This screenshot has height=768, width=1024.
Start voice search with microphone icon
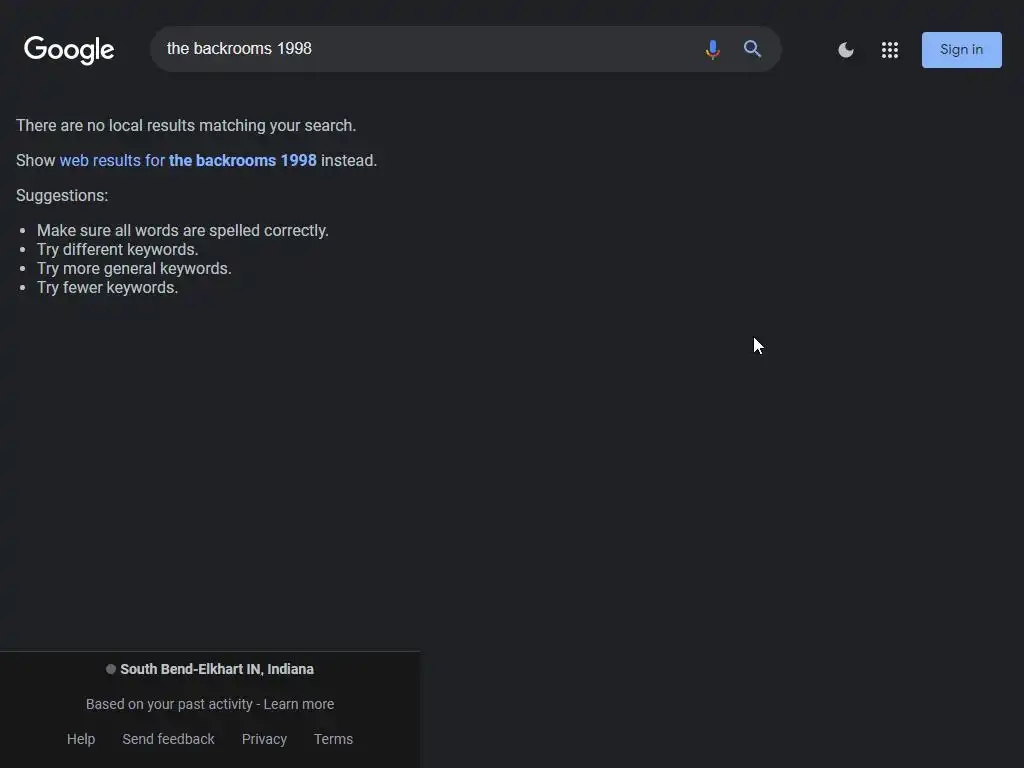pyautogui.click(x=712, y=50)
